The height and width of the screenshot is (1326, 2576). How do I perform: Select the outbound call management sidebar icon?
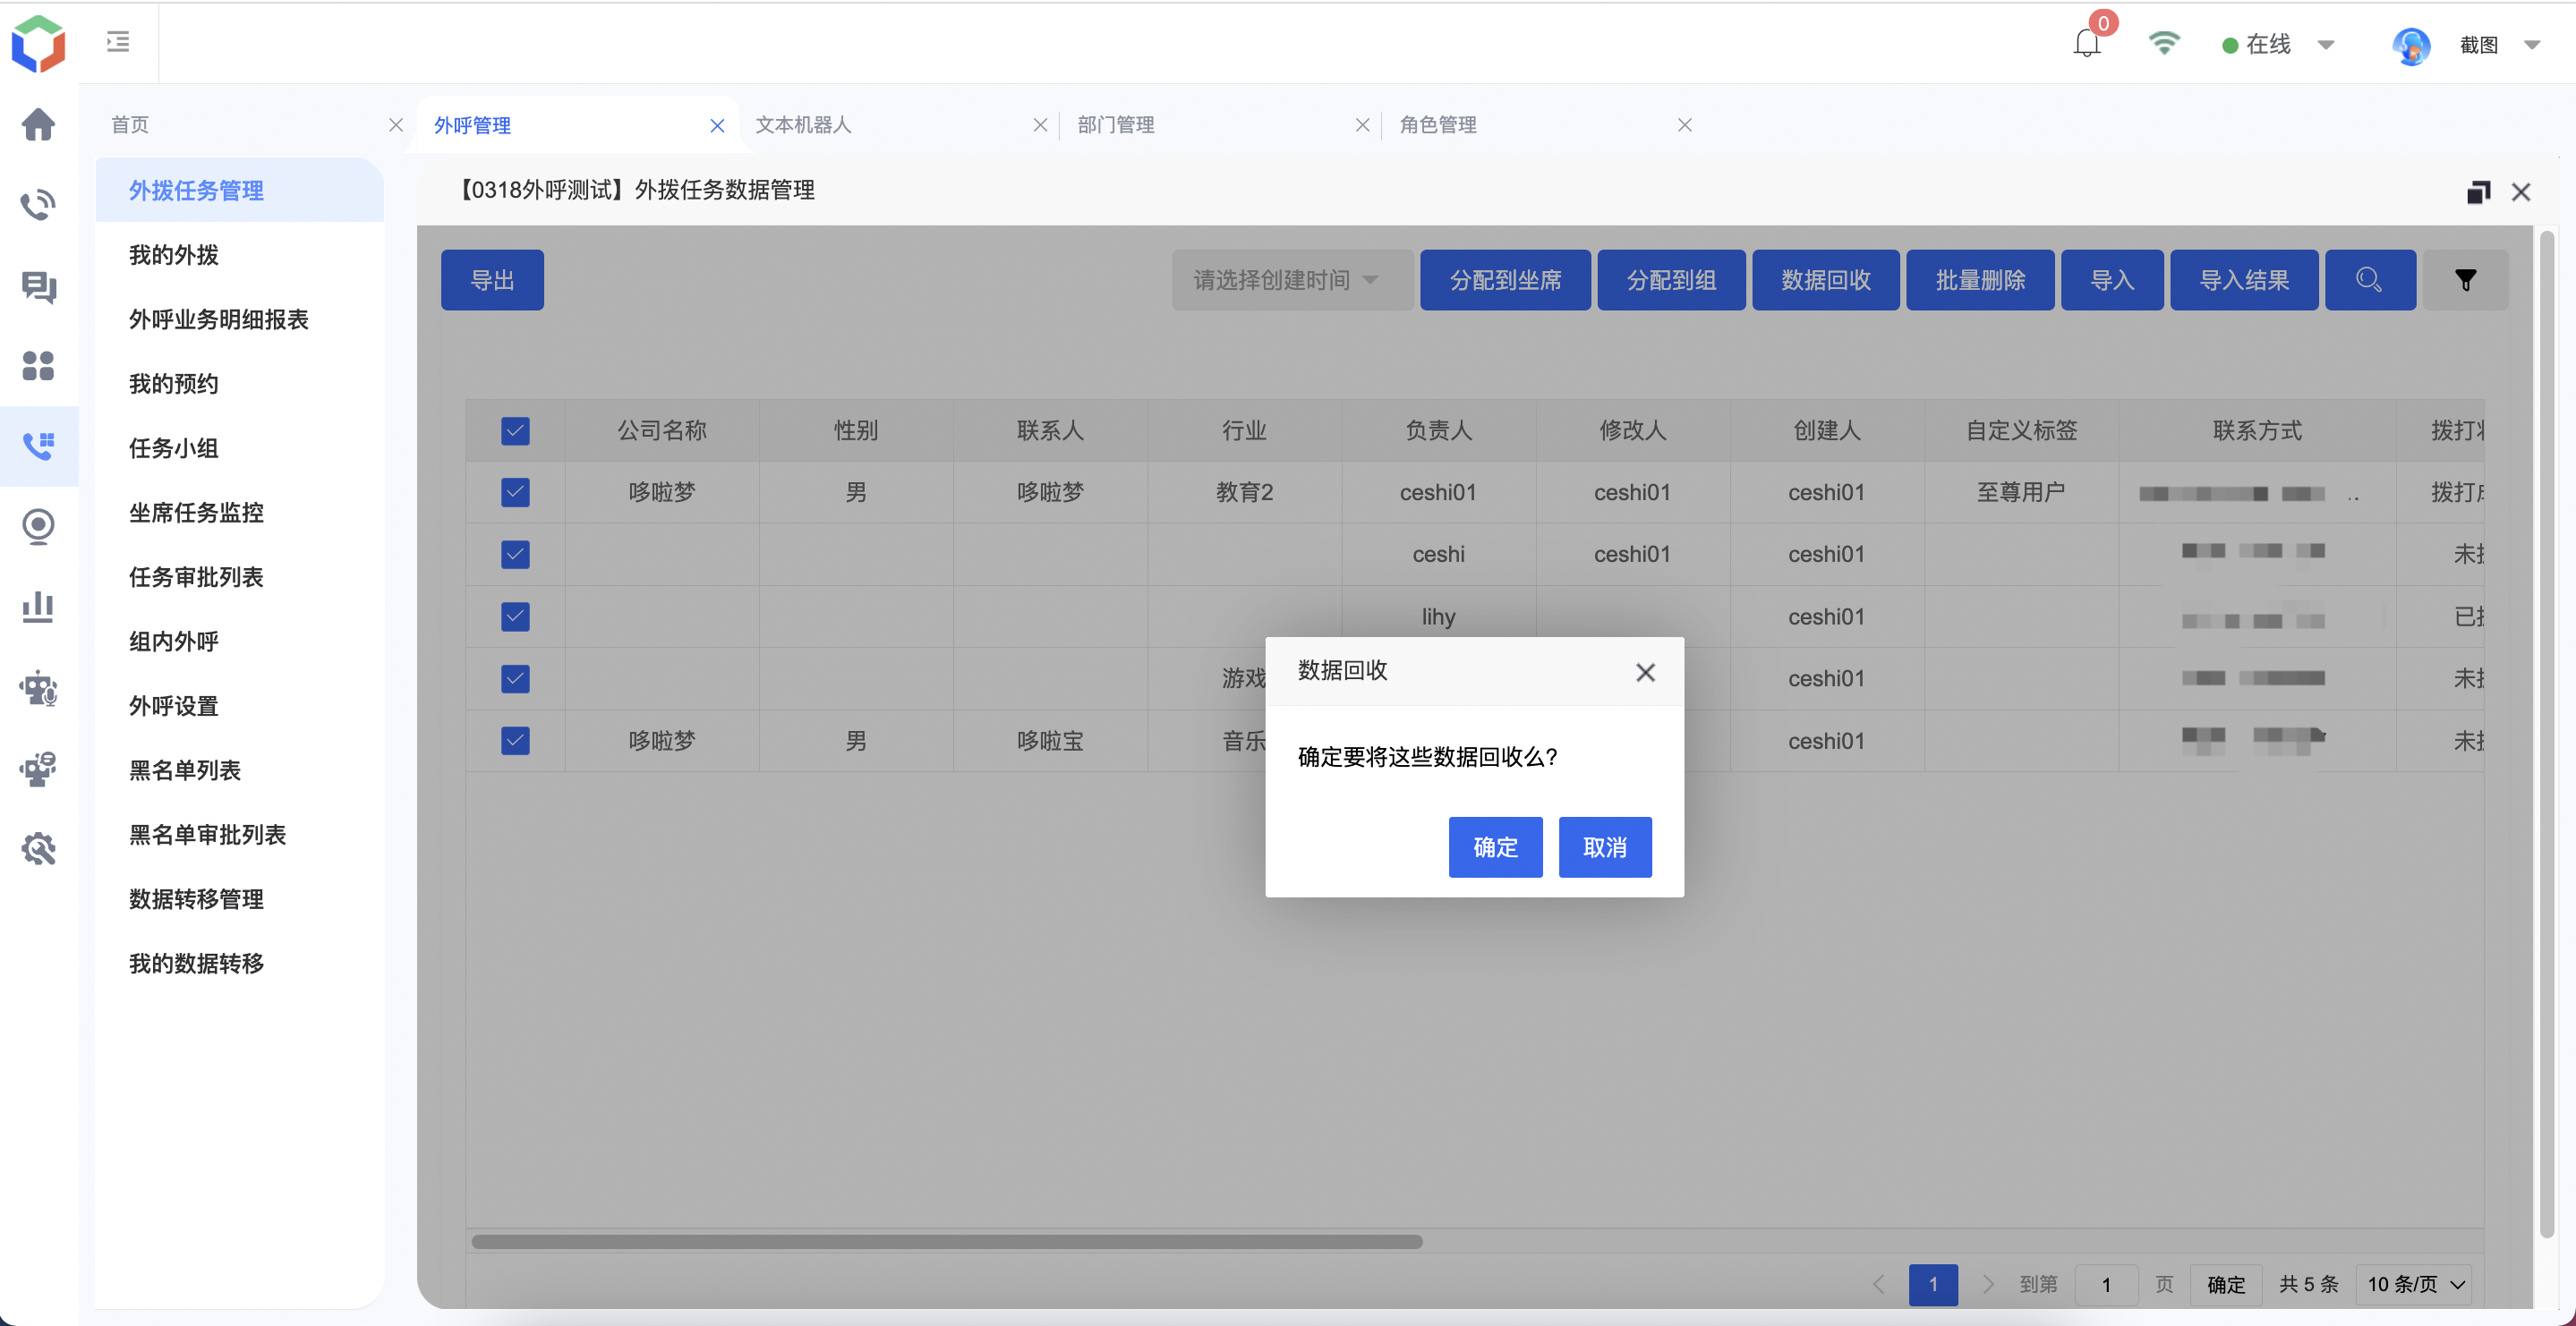coord(38,446)
